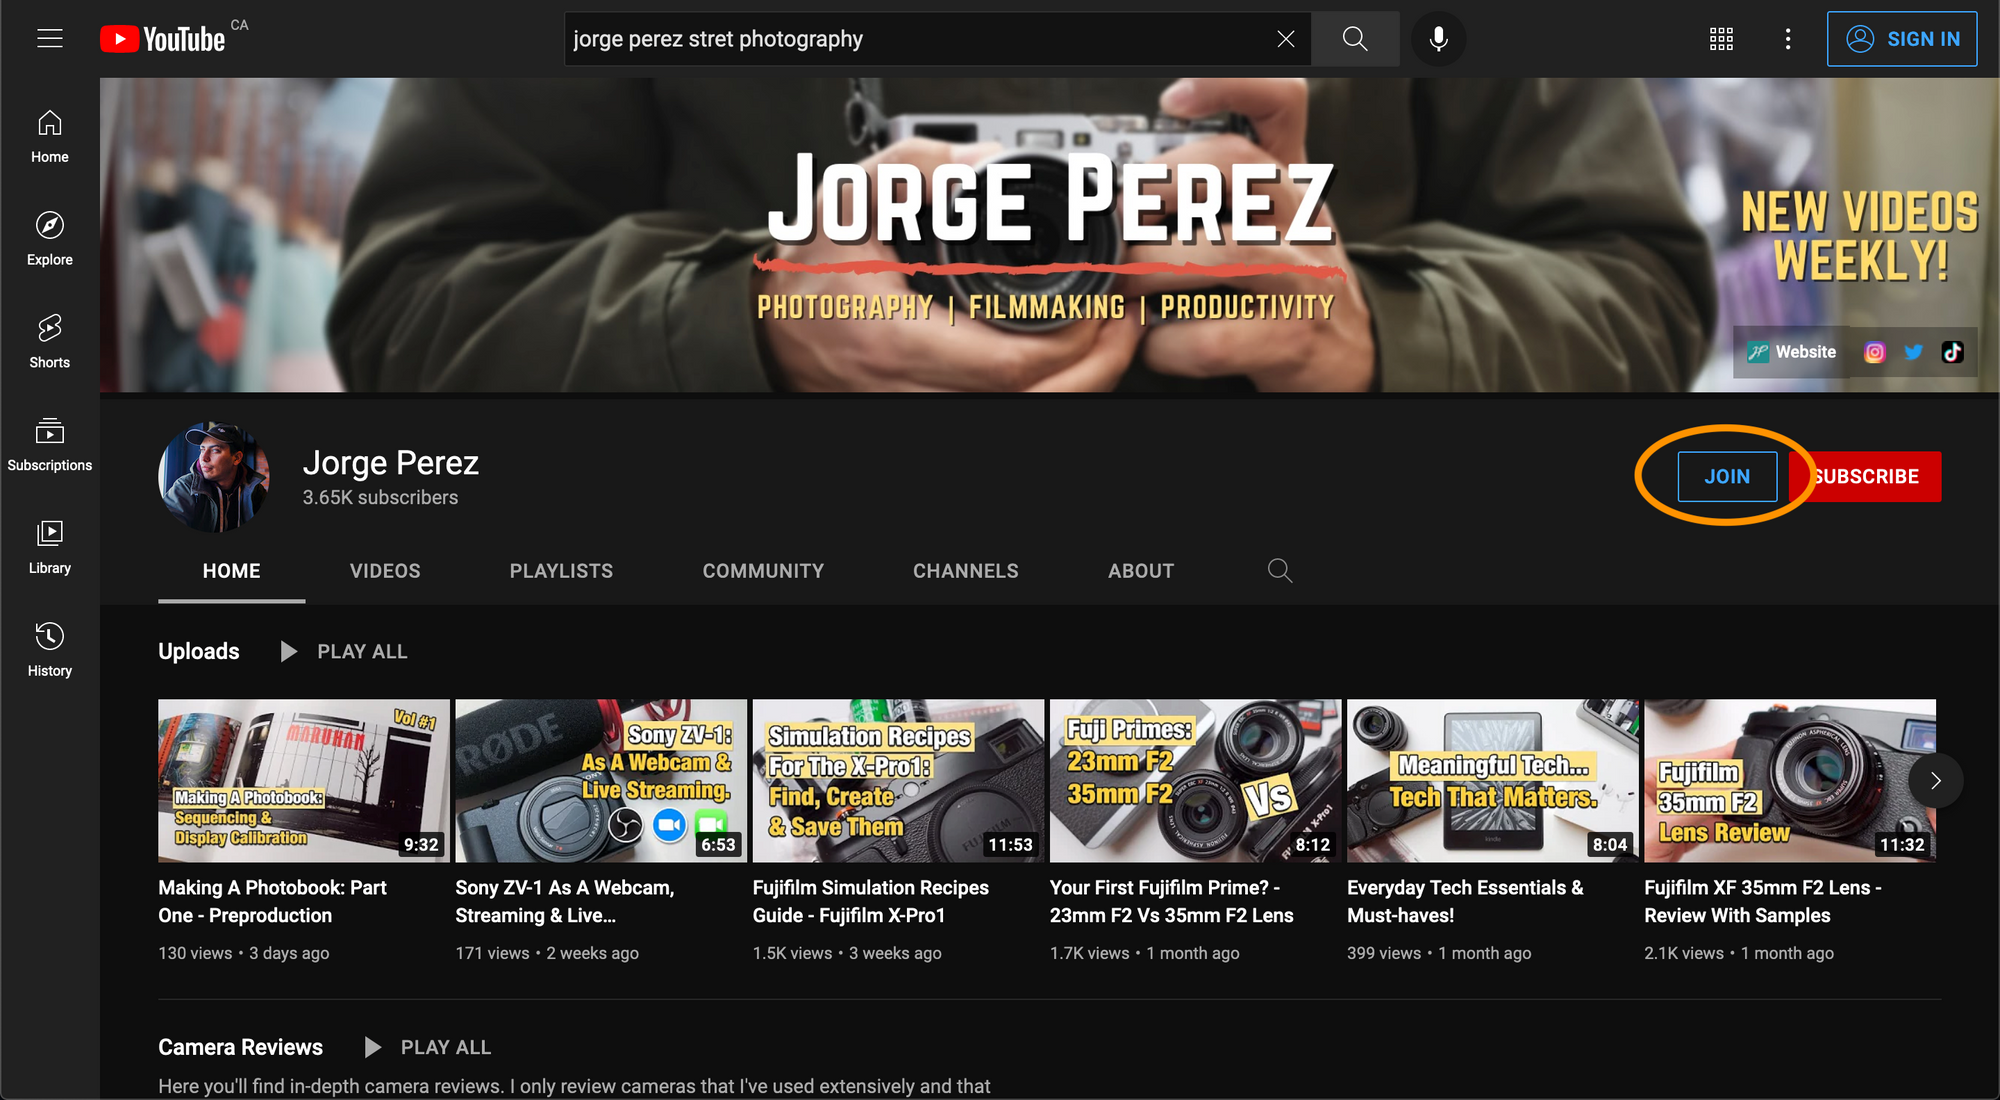Click '130 views • 3 days ago' text

click(244, 953)
